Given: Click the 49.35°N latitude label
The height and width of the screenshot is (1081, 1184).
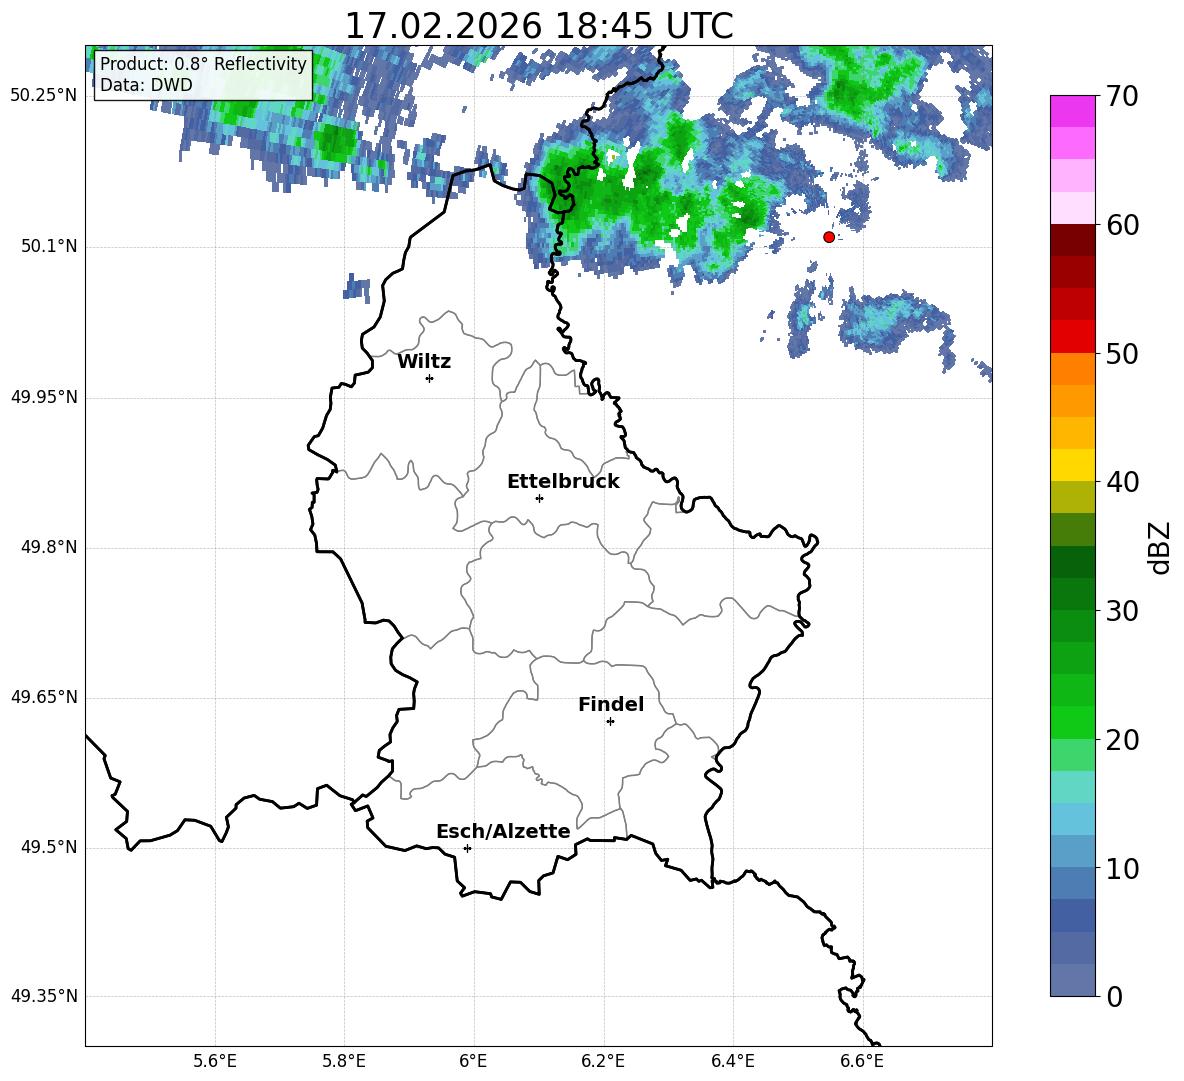Looking at the screenshot, I should (x=44, y=996).
